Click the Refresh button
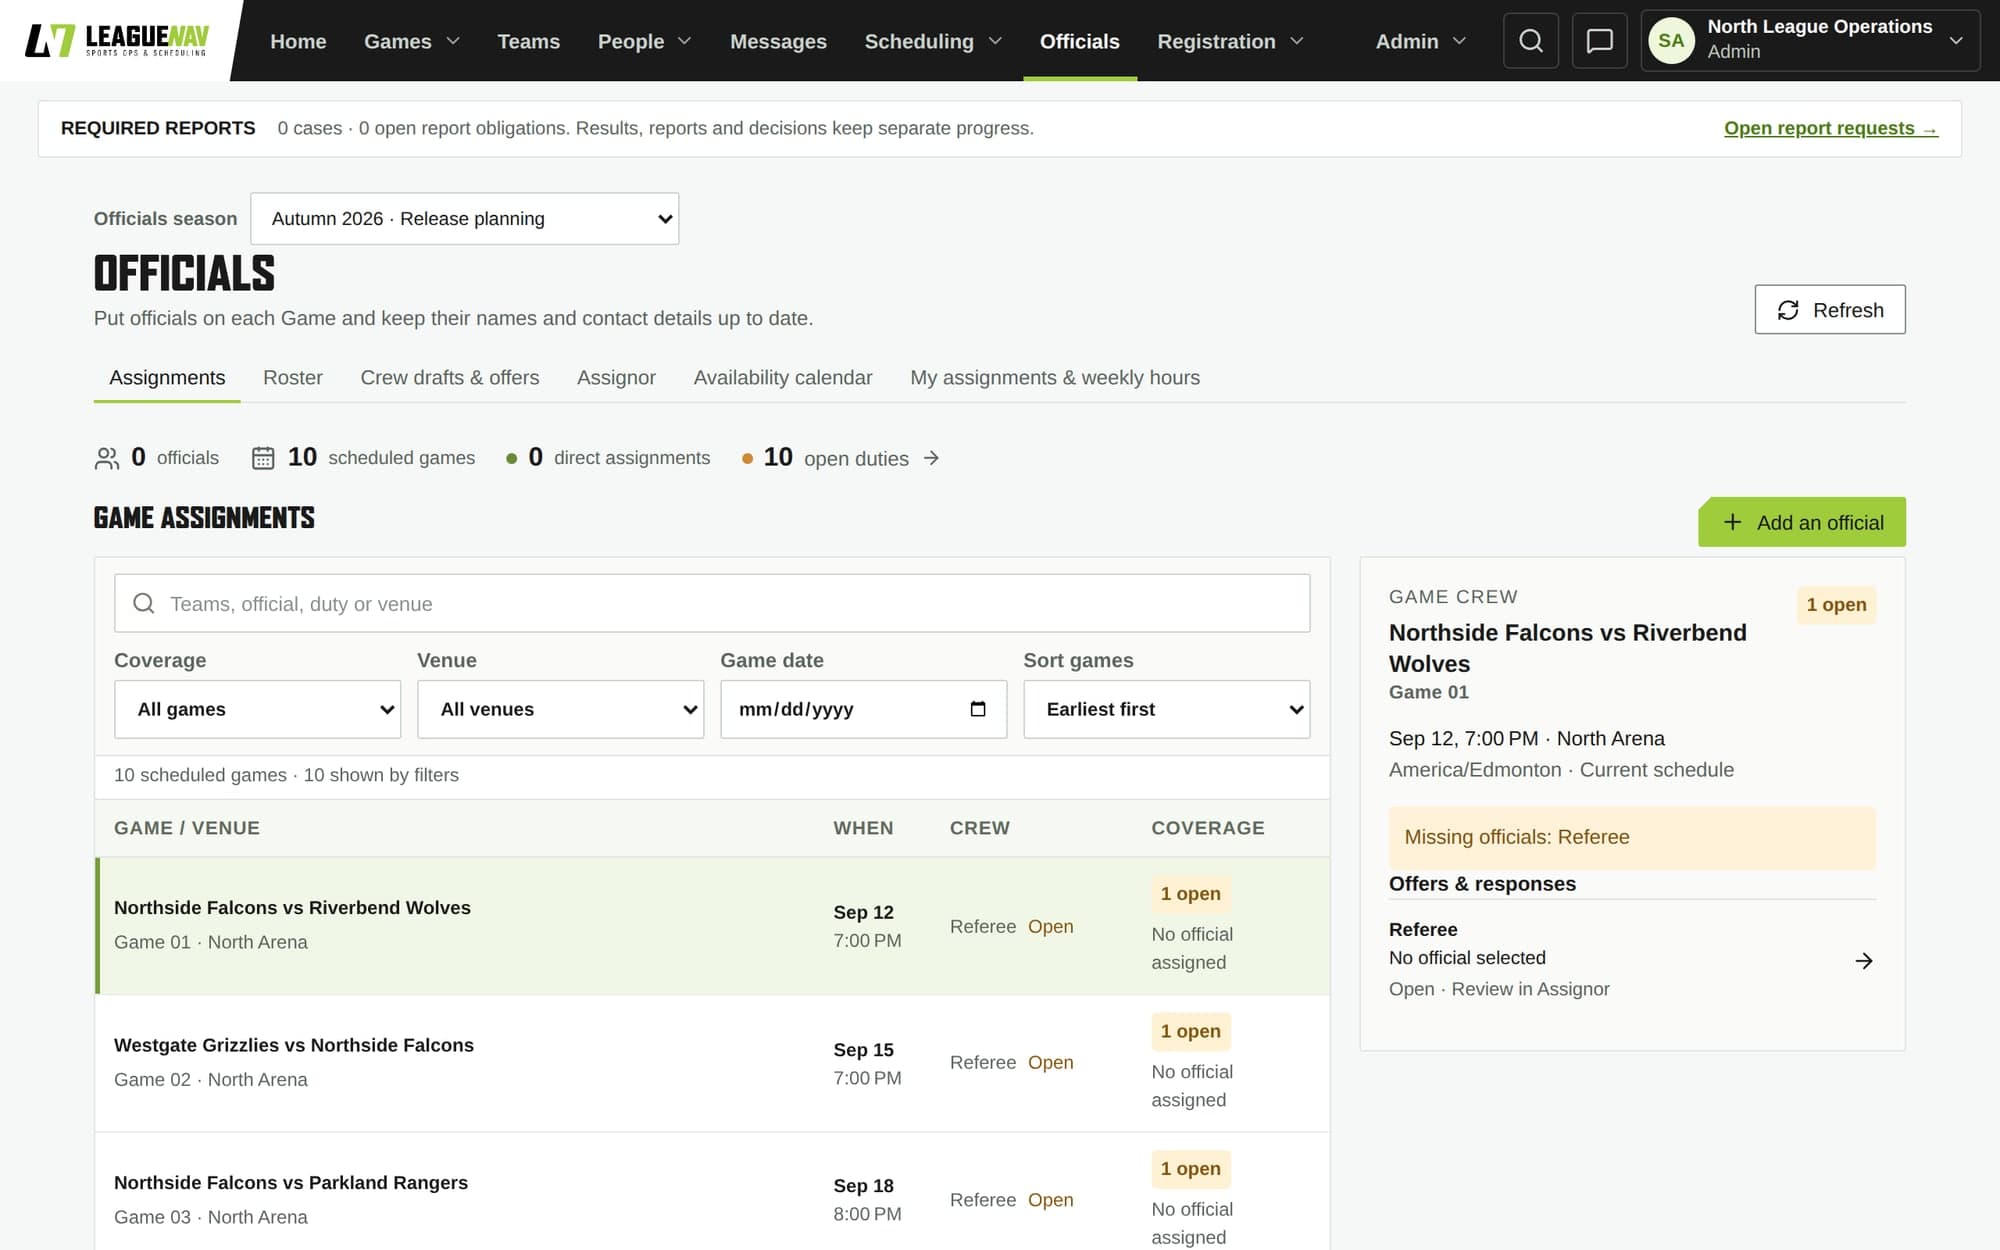Viewport: 2000px width, 1250px height. (x=1829, y=310)
